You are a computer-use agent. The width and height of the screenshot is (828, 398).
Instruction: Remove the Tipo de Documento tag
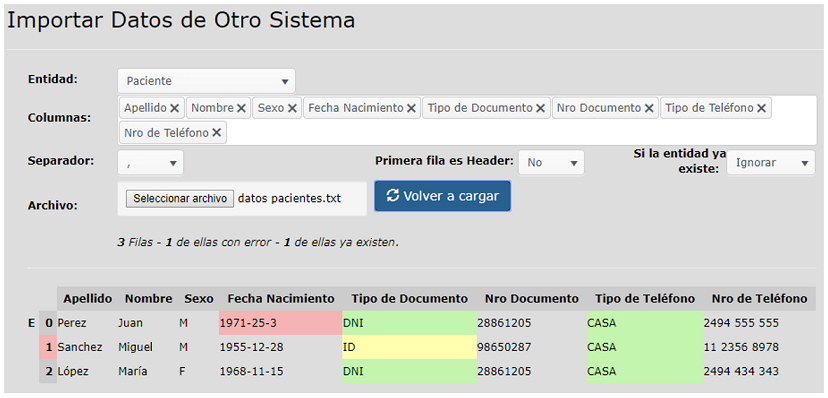point(541,108)
